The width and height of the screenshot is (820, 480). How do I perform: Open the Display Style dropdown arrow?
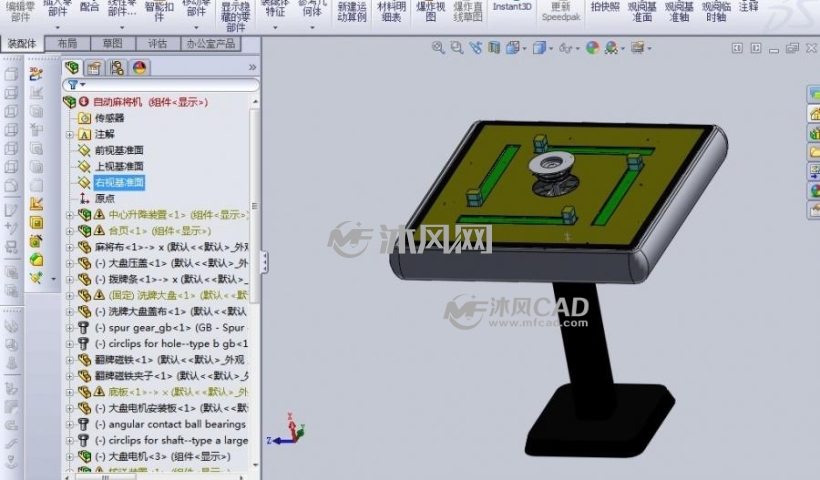[551, 49]
